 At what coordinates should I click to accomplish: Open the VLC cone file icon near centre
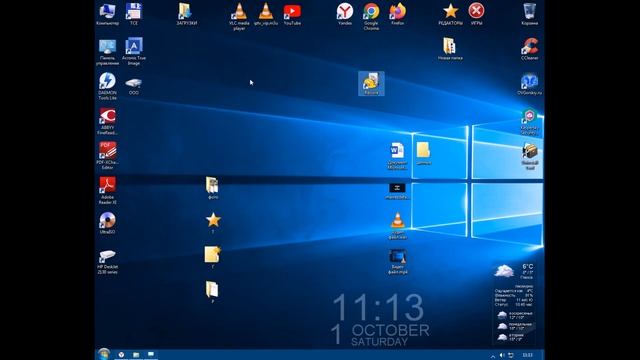coord(397,225)
